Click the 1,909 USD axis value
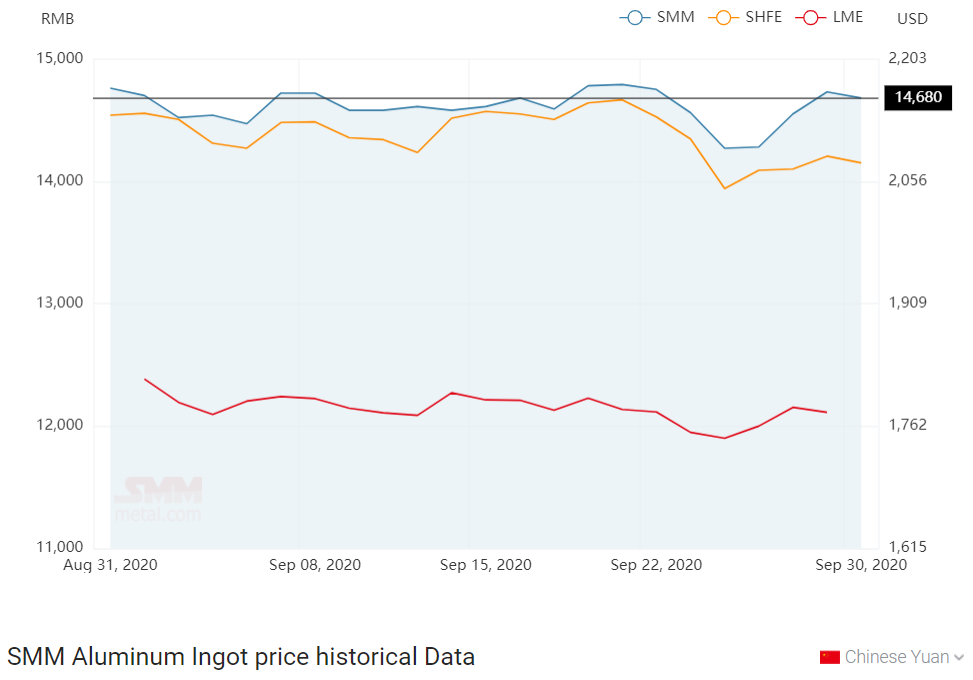Screen dimensions: 973x680 (907, 303)
